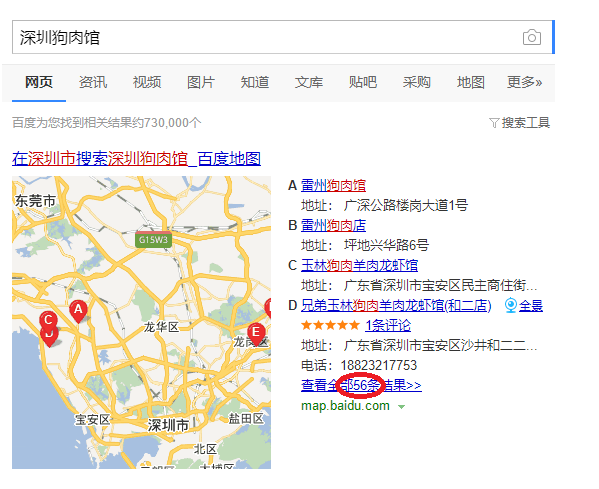Image resolution: width=599 pixels, height=489 pixels.
Task: Switch to the 采购 tab
Action: (416, 82)
